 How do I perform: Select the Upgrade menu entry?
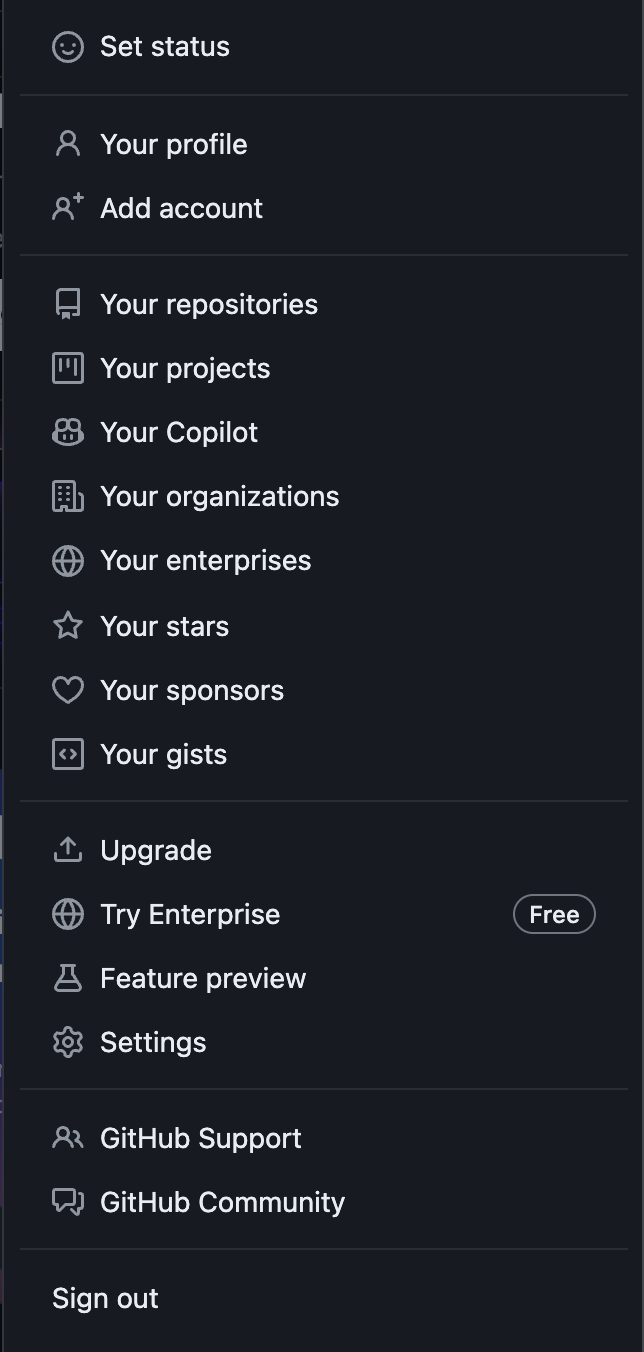pos(156,851)
